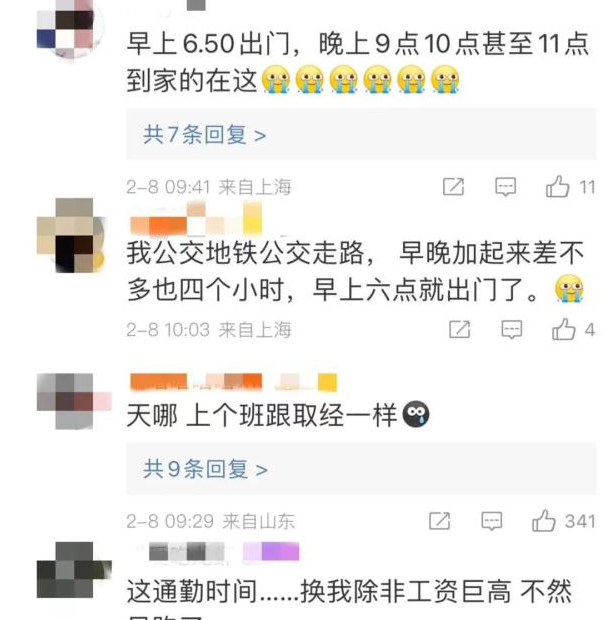Reply to the 2-8 09:41 Shanghai comment
The image size is (612, 620).
506,187
